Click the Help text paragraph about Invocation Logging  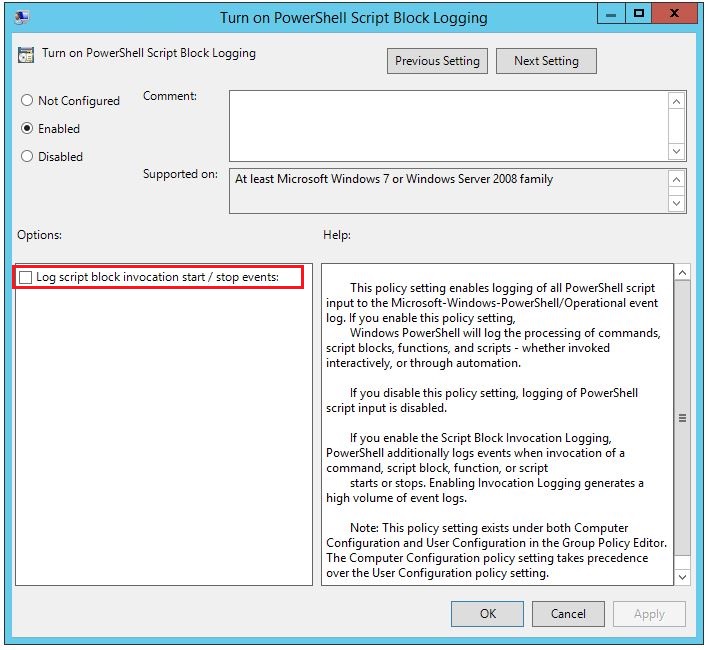[x=484, y=468]
